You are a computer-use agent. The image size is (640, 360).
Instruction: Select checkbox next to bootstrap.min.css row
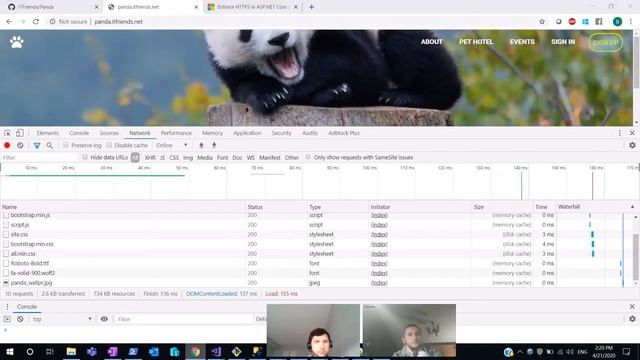pos(6,244)
